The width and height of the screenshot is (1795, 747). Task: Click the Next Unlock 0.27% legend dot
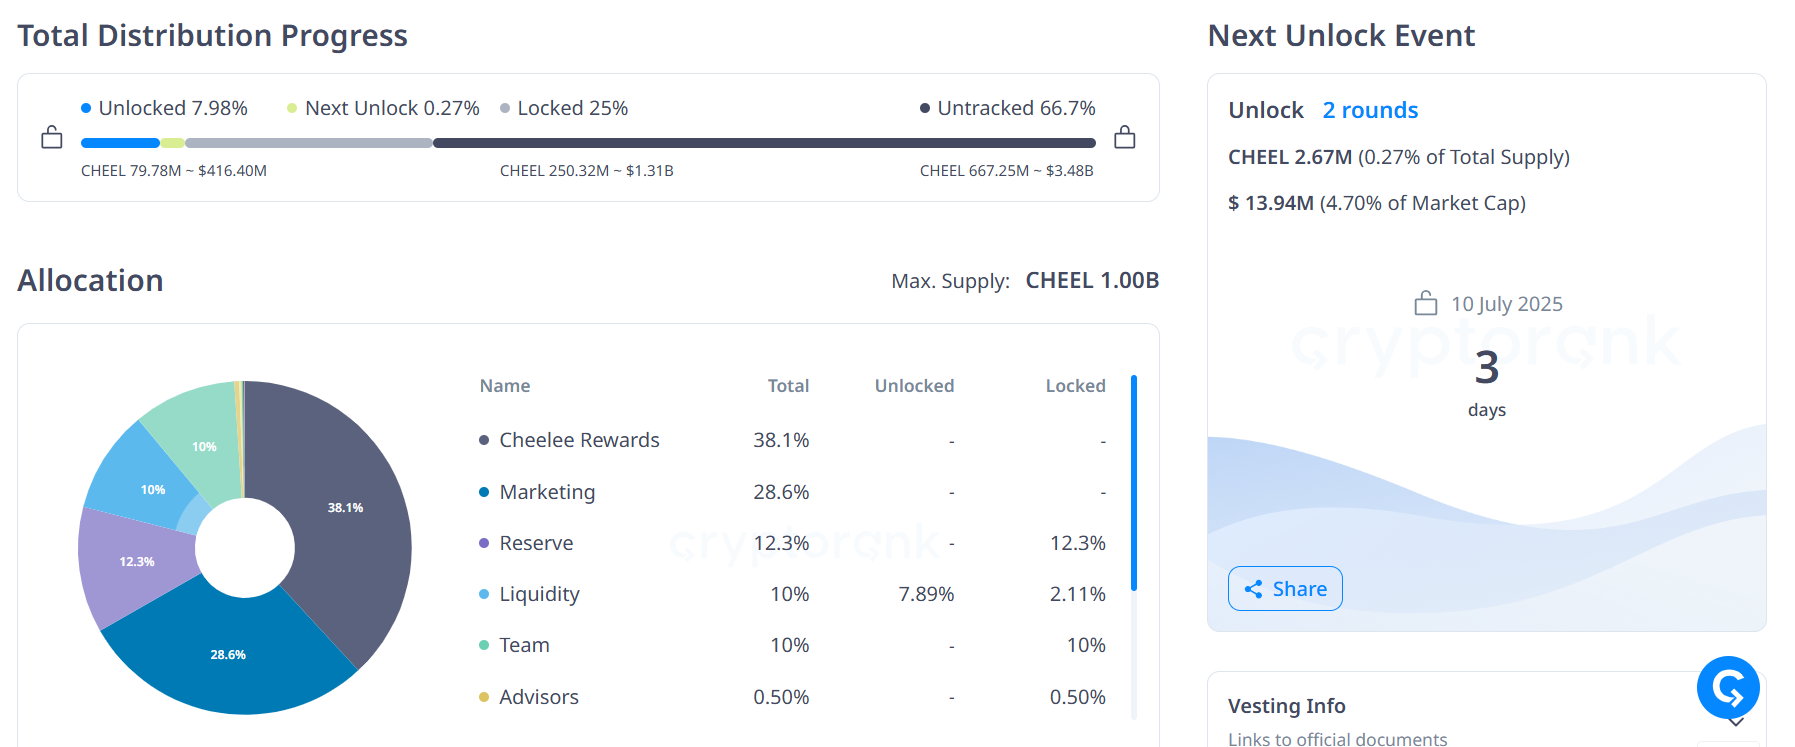(292, 108)
